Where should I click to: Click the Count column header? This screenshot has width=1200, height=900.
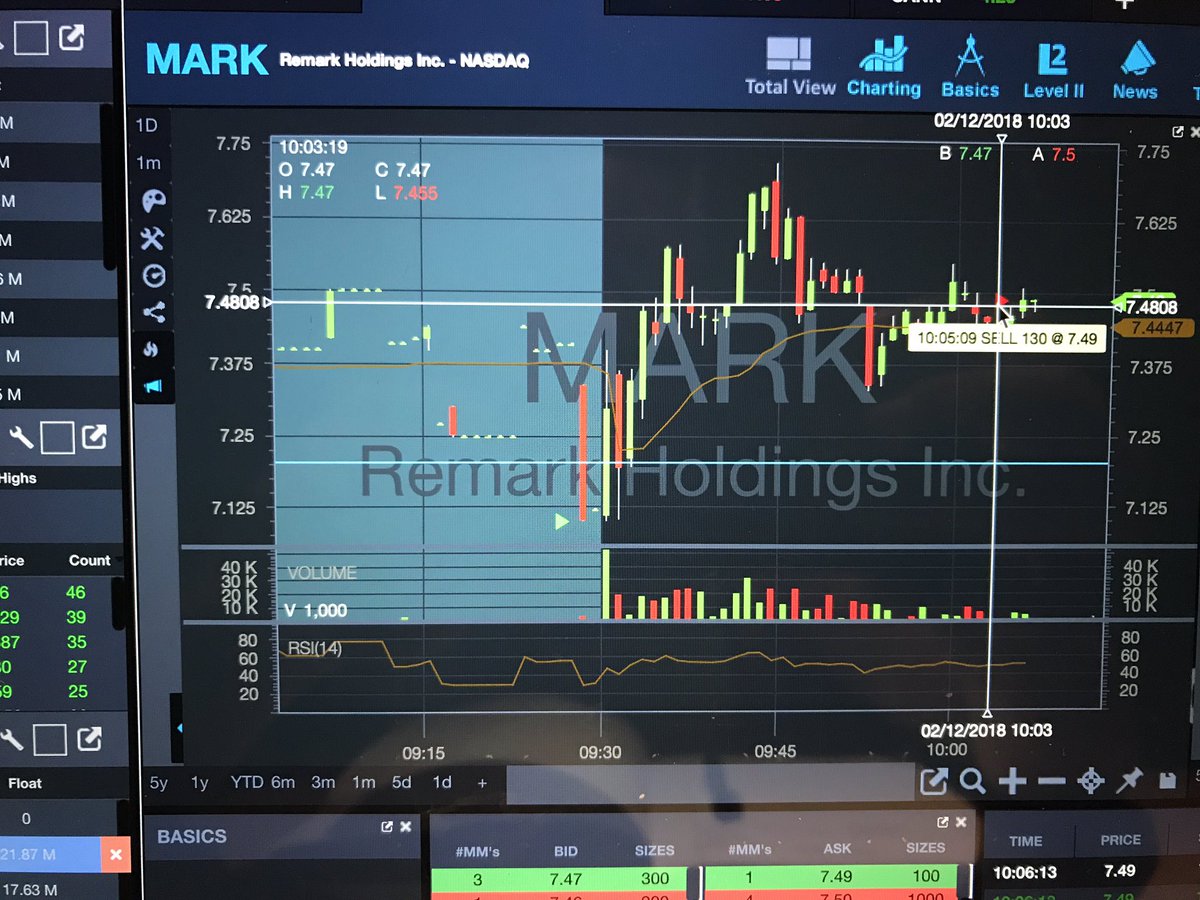89,561
